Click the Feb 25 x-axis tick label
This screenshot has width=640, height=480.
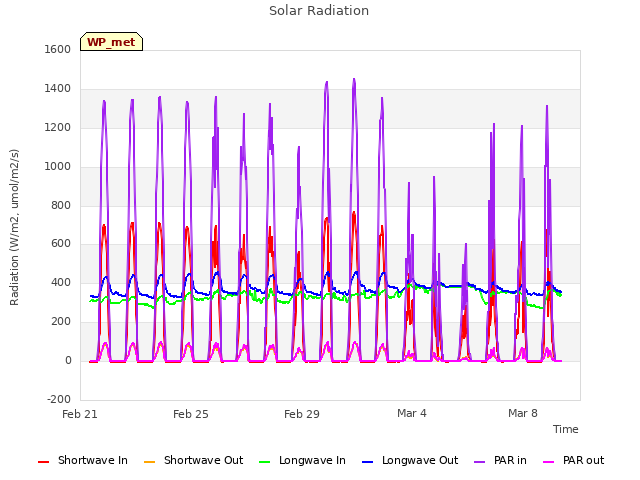(191, 414)
